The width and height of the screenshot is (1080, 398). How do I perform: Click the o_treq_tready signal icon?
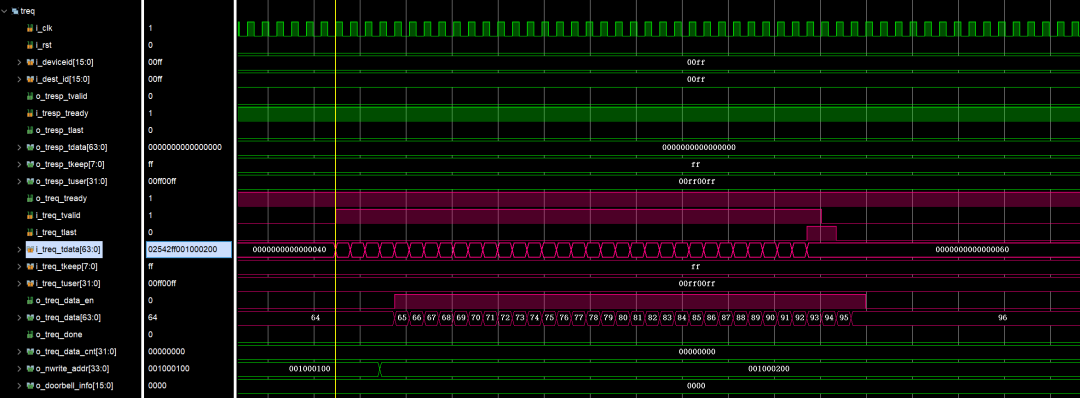pyautogui.click(x=30, y=198)
